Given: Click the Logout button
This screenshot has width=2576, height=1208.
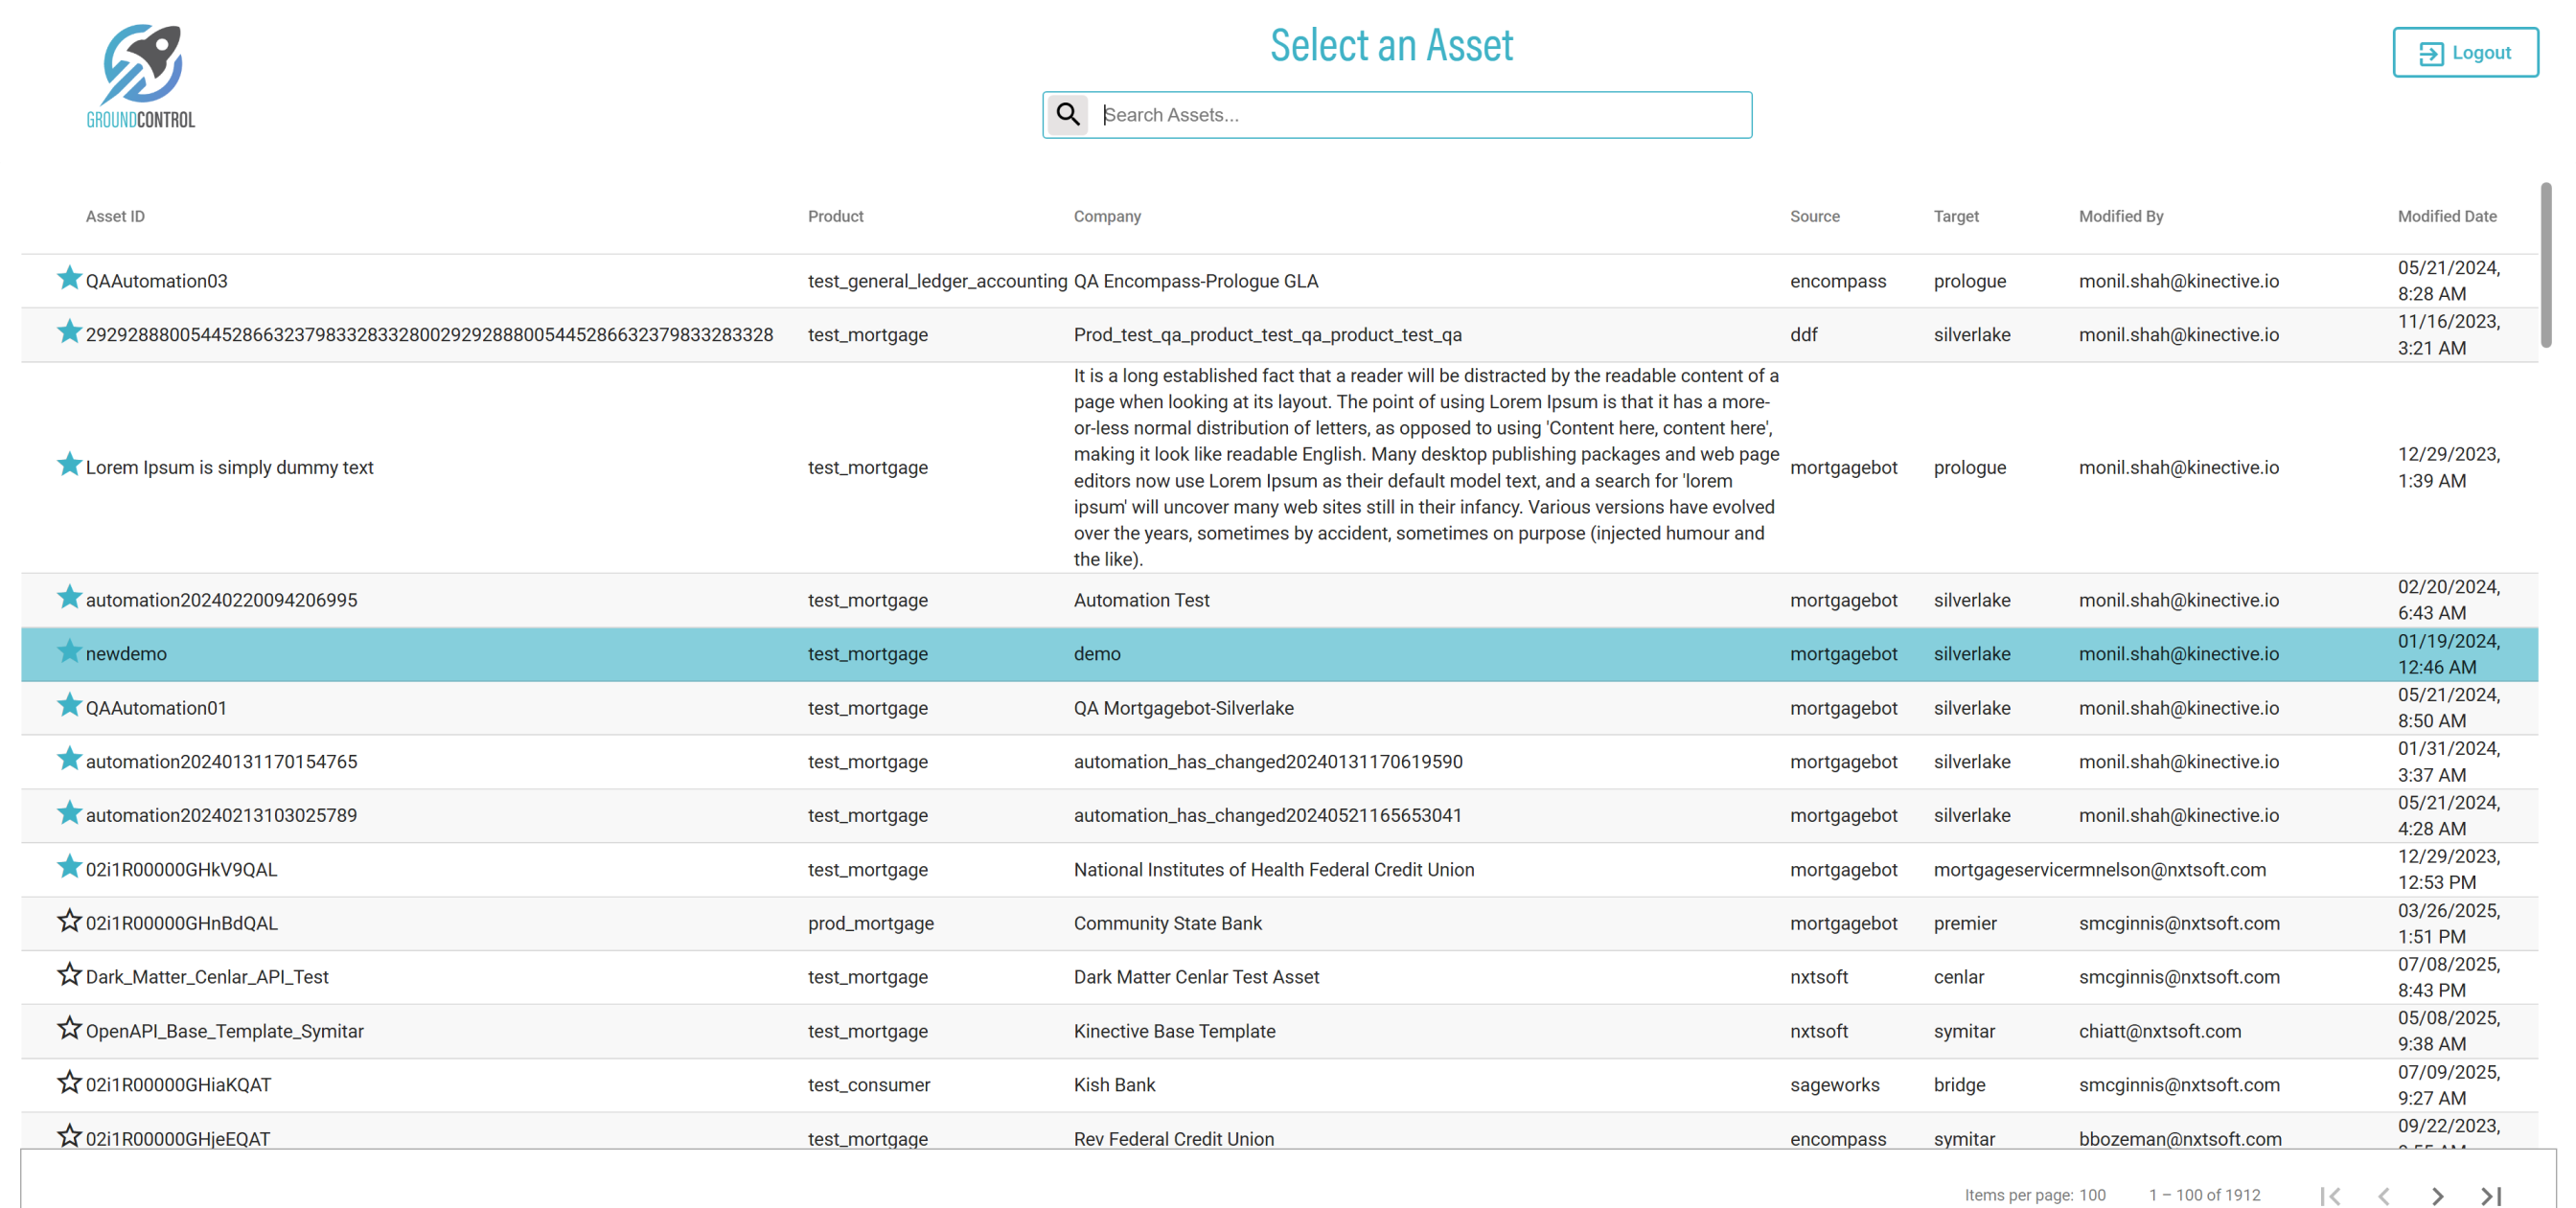Looking at the screenshot, I should click(x=2465, y=52).
